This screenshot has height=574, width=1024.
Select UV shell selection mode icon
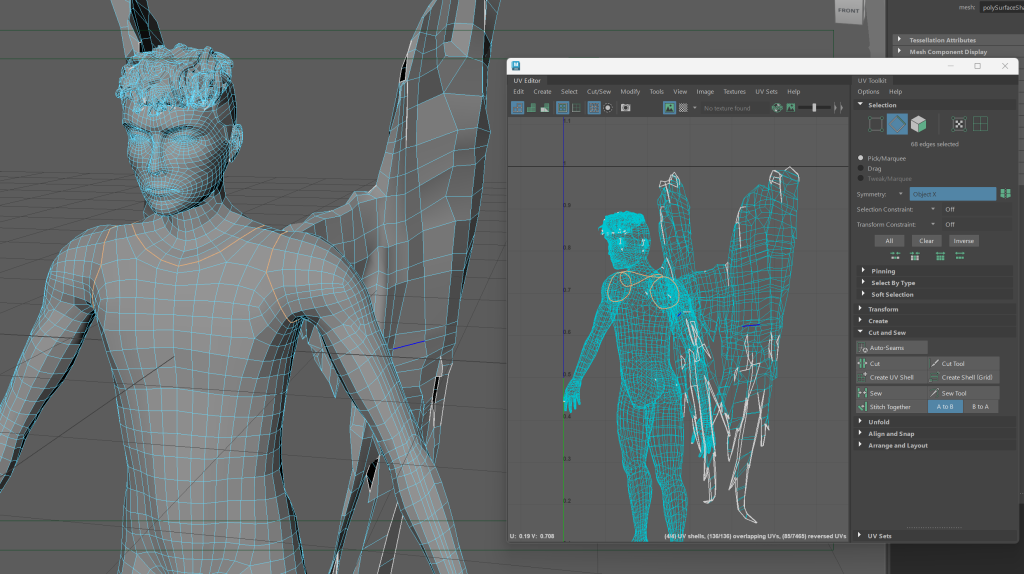(x=981, y=124)
